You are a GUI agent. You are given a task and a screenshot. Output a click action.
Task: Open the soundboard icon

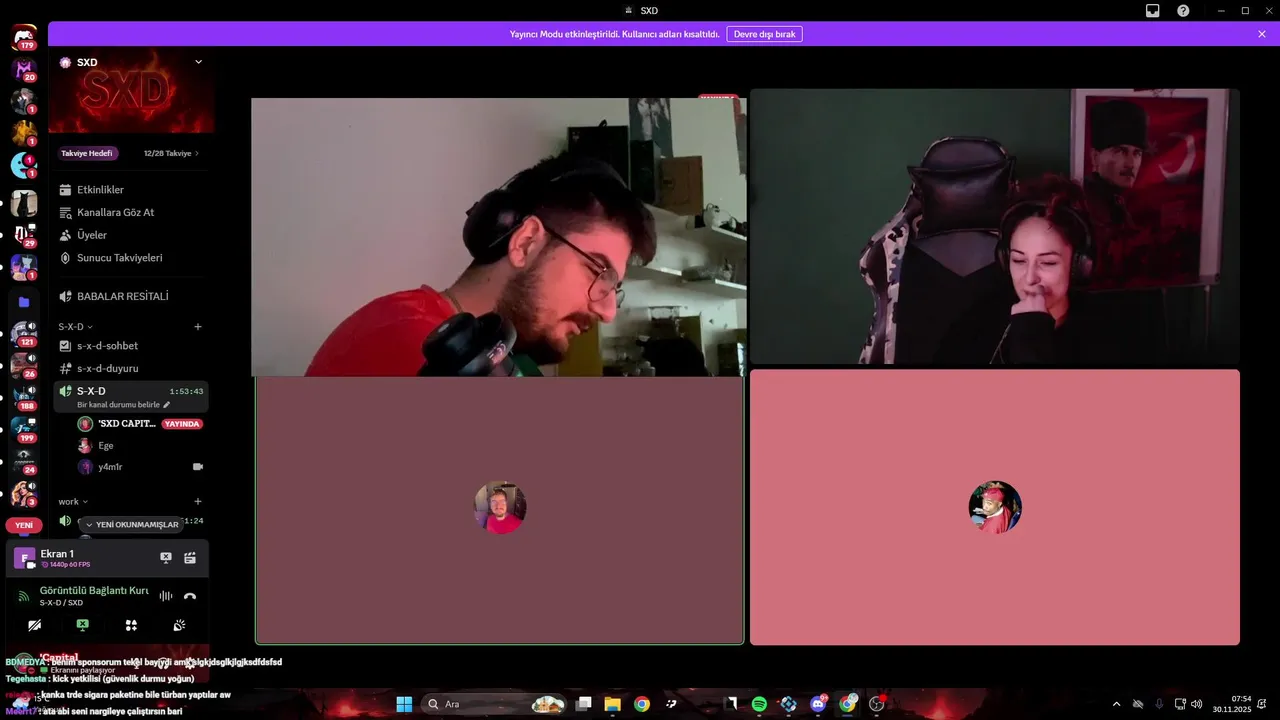179,625
